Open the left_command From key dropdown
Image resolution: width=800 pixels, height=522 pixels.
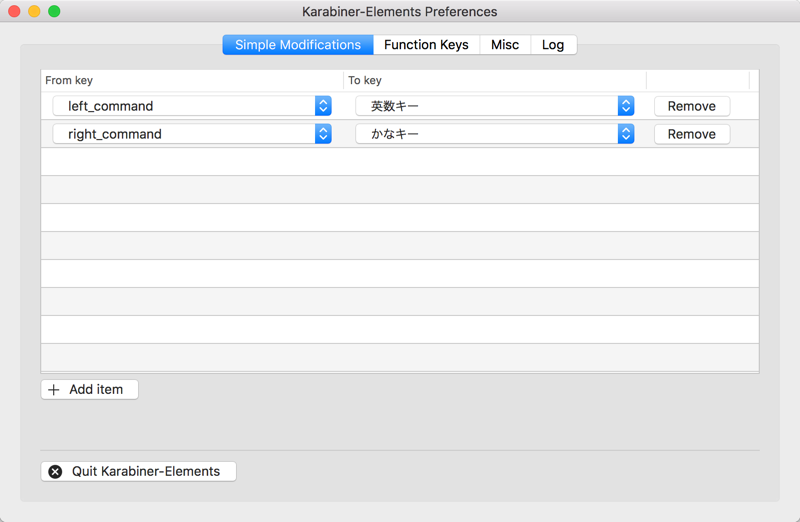191,106
